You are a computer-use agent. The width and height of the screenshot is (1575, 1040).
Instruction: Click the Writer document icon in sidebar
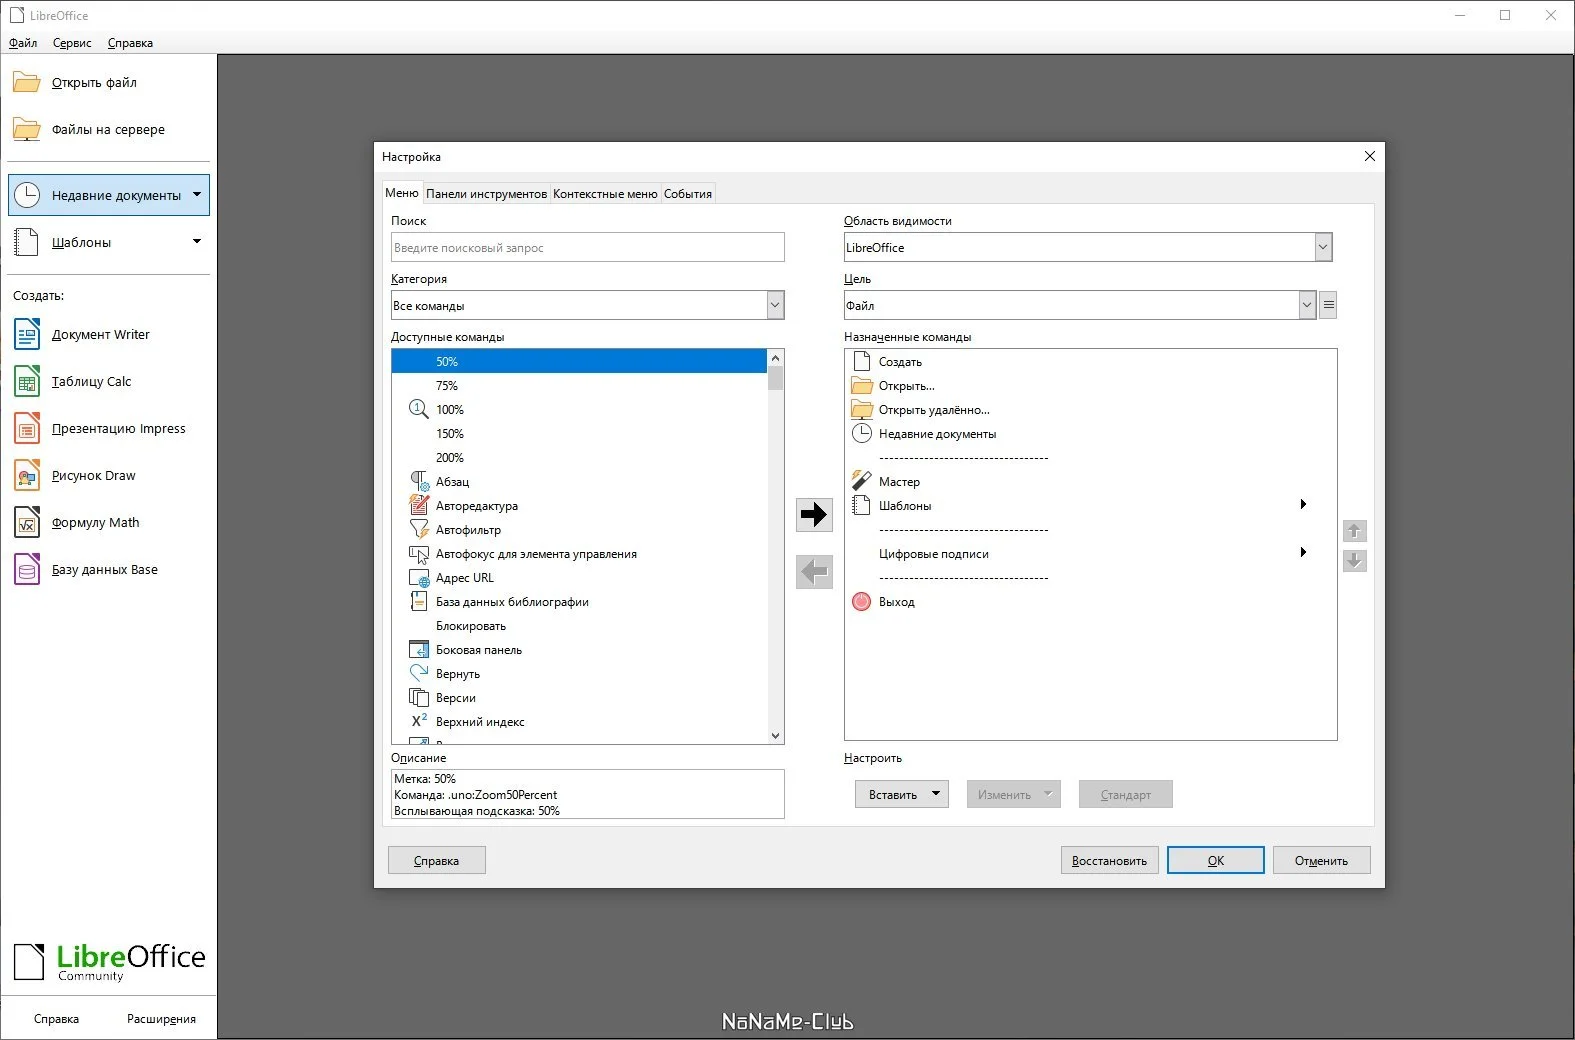[x=27, y=334]
